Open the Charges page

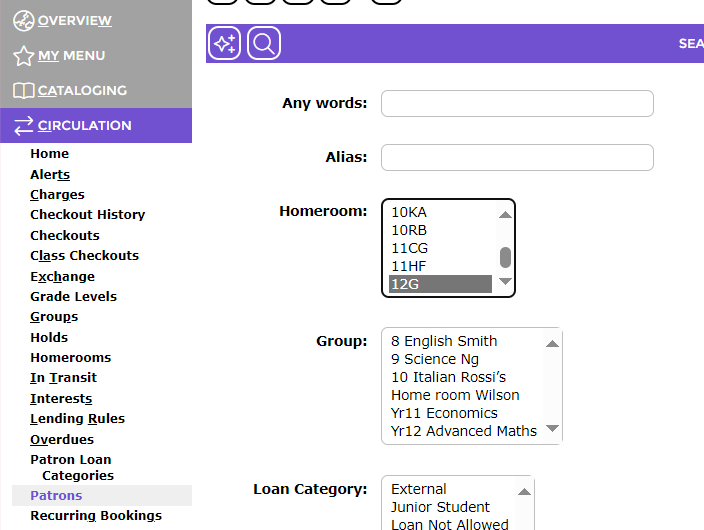pyautogui.click(x=57, y=194)
